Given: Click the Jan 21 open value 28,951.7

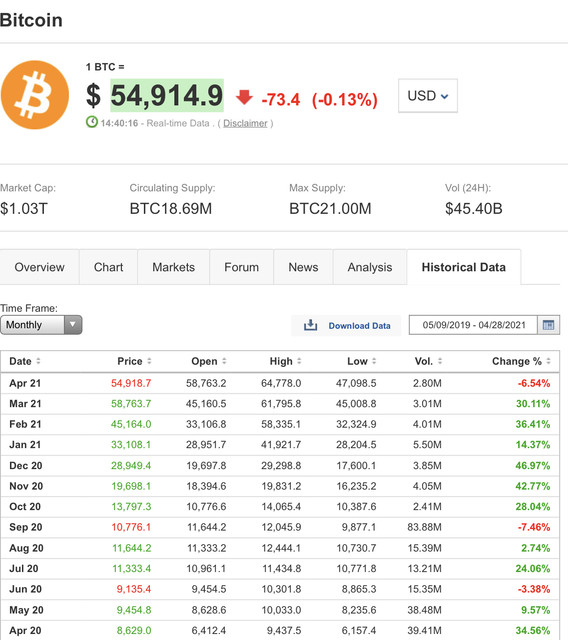Looking at the screenshot, I should pyautogui.click(x=206, y=444).
